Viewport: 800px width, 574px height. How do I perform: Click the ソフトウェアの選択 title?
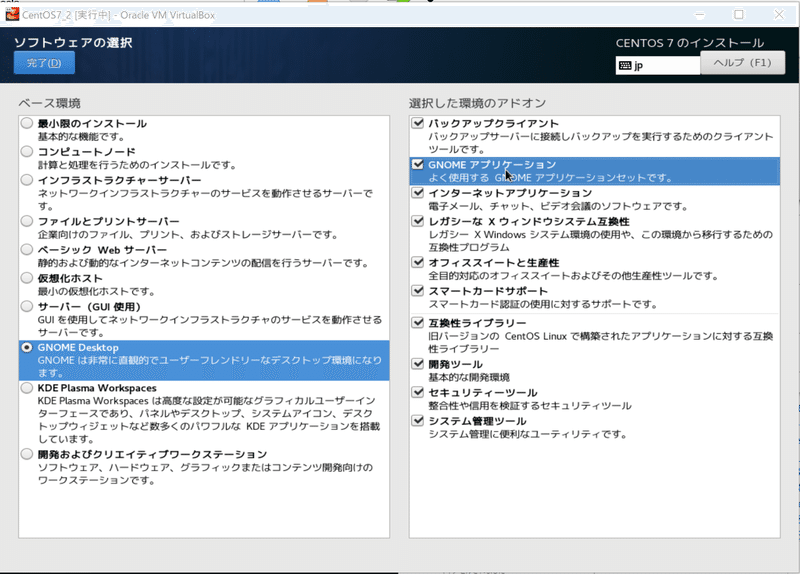73,42
